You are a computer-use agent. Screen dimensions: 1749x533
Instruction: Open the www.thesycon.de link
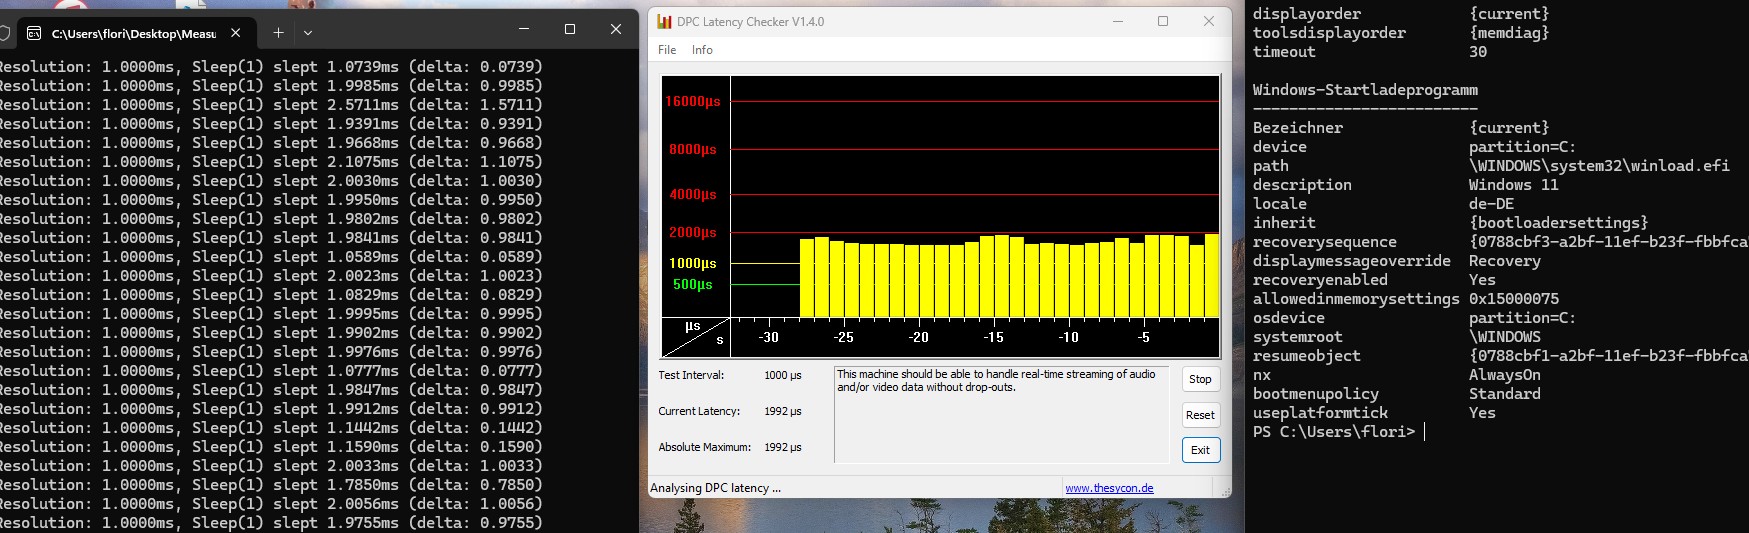point(1109,488)
